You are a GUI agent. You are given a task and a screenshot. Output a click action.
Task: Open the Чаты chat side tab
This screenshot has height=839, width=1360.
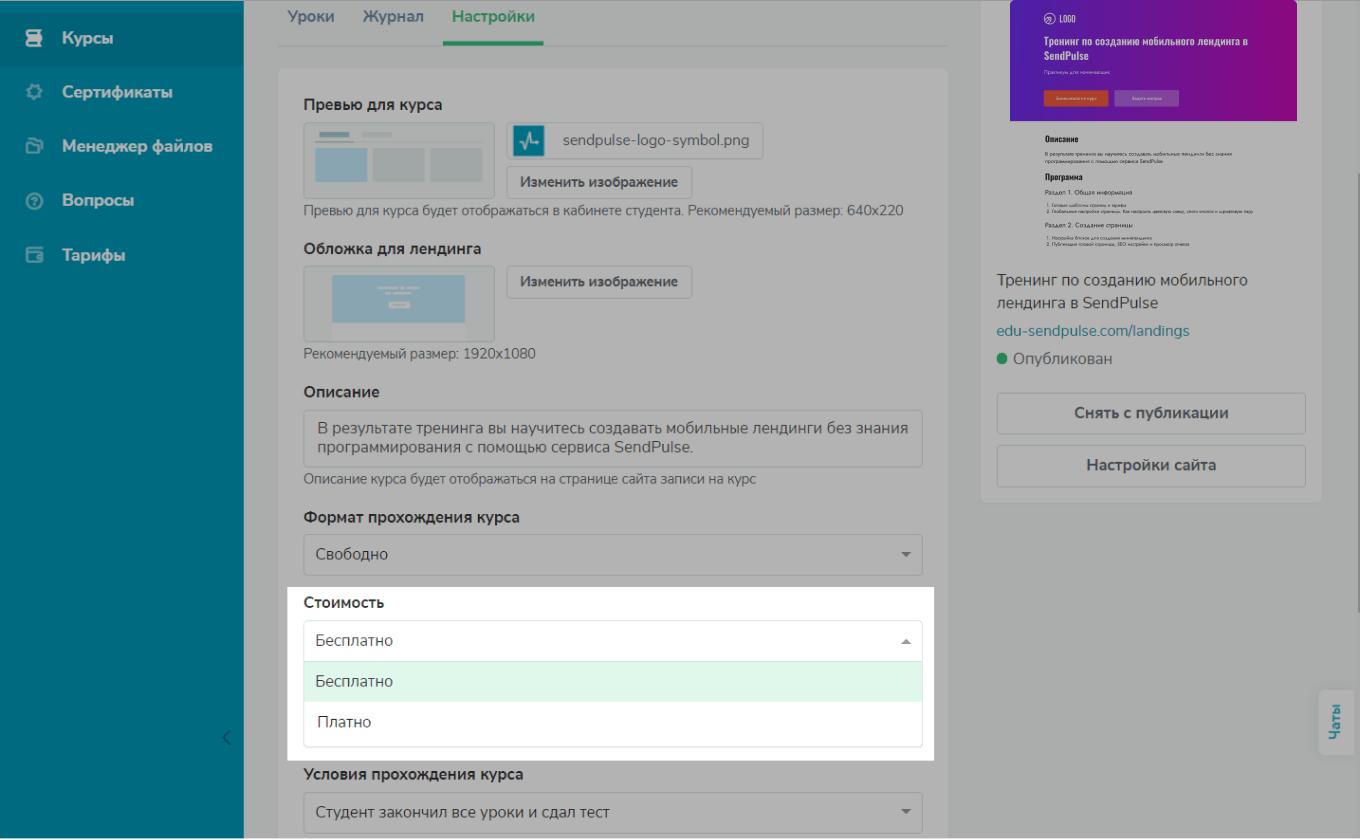1335,720
